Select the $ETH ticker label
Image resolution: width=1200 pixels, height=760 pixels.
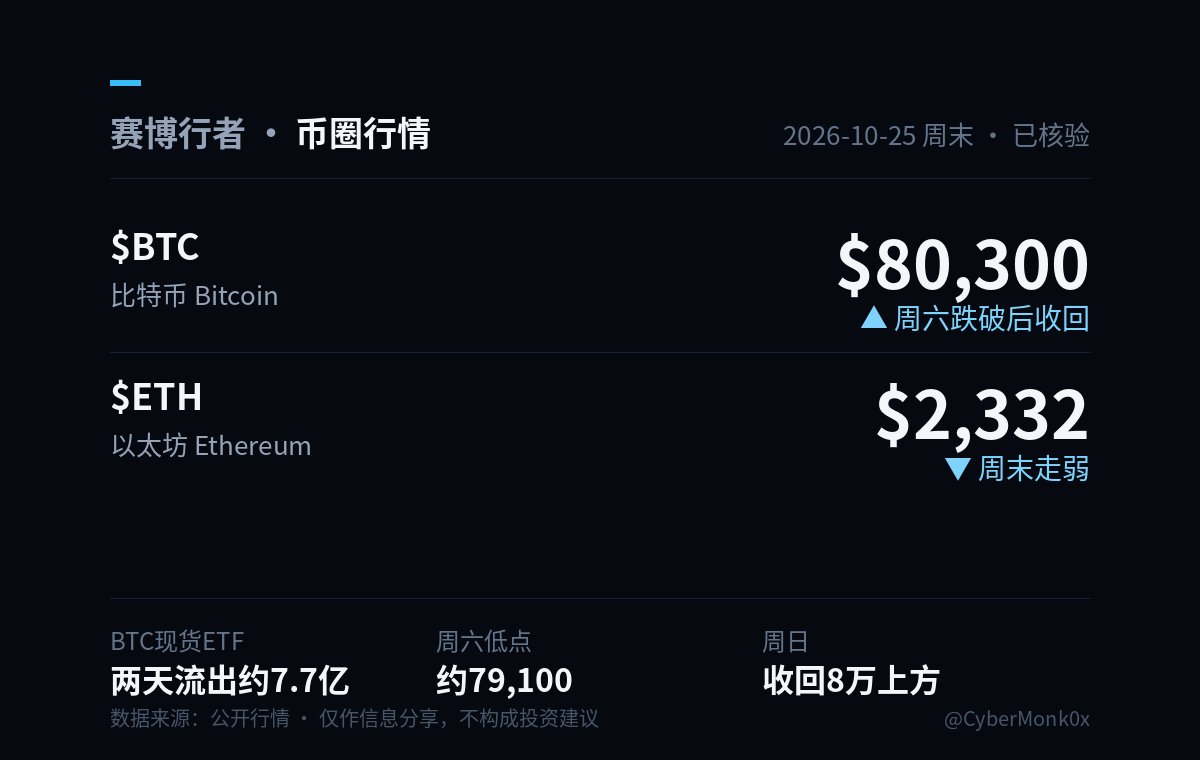click(156, 396)
